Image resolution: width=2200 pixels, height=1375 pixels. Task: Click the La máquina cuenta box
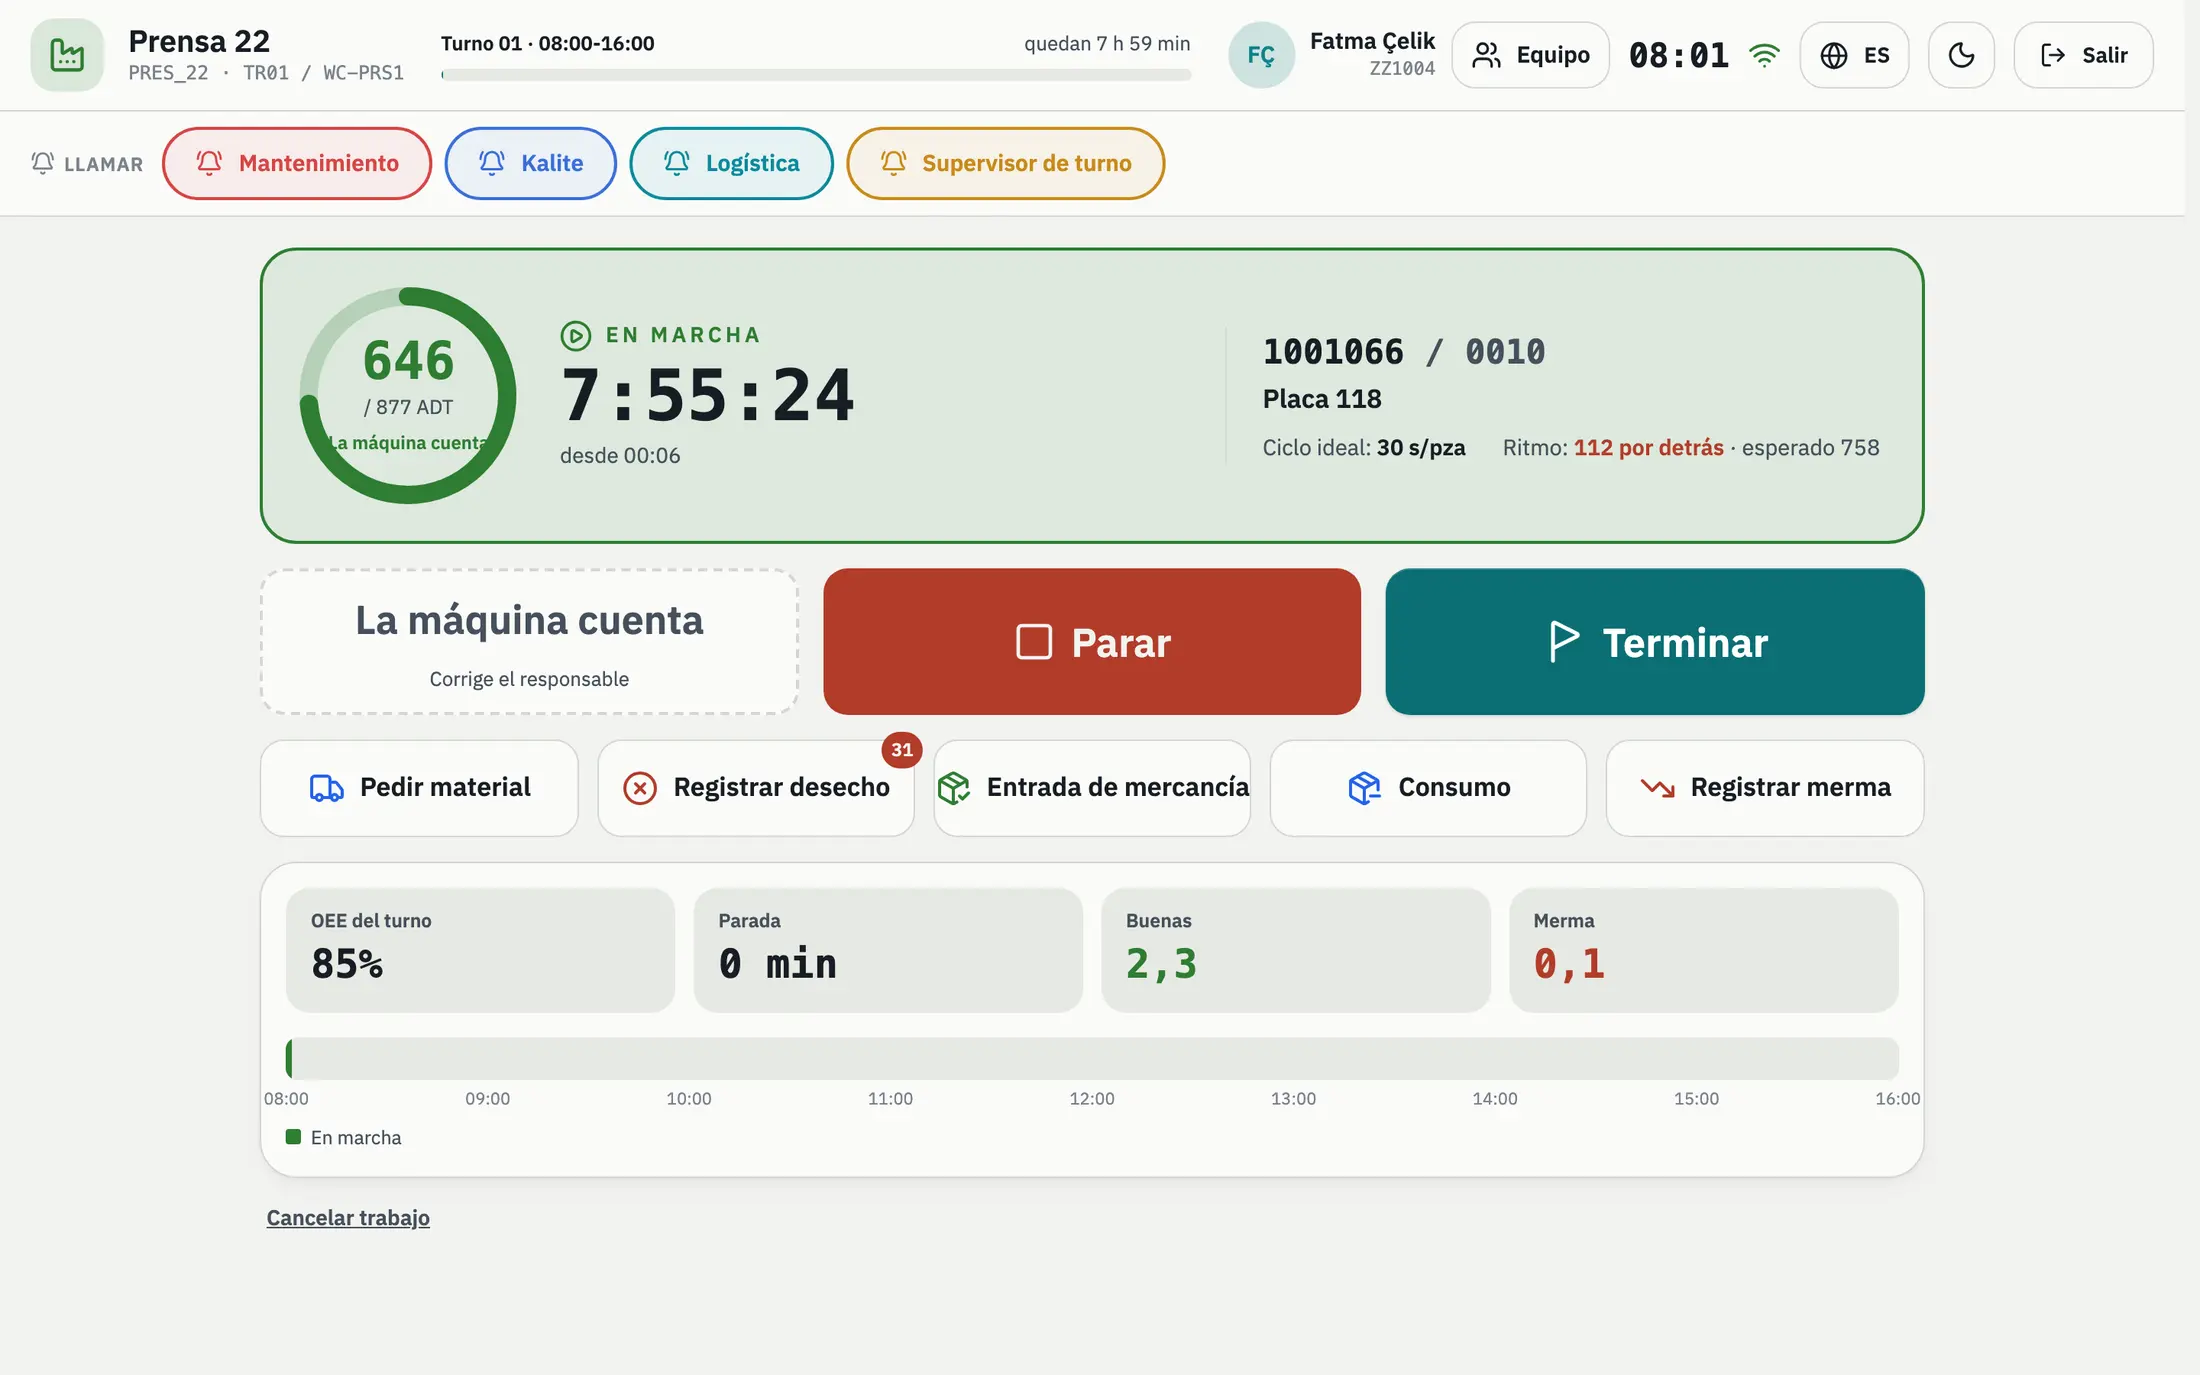(529, 642)
